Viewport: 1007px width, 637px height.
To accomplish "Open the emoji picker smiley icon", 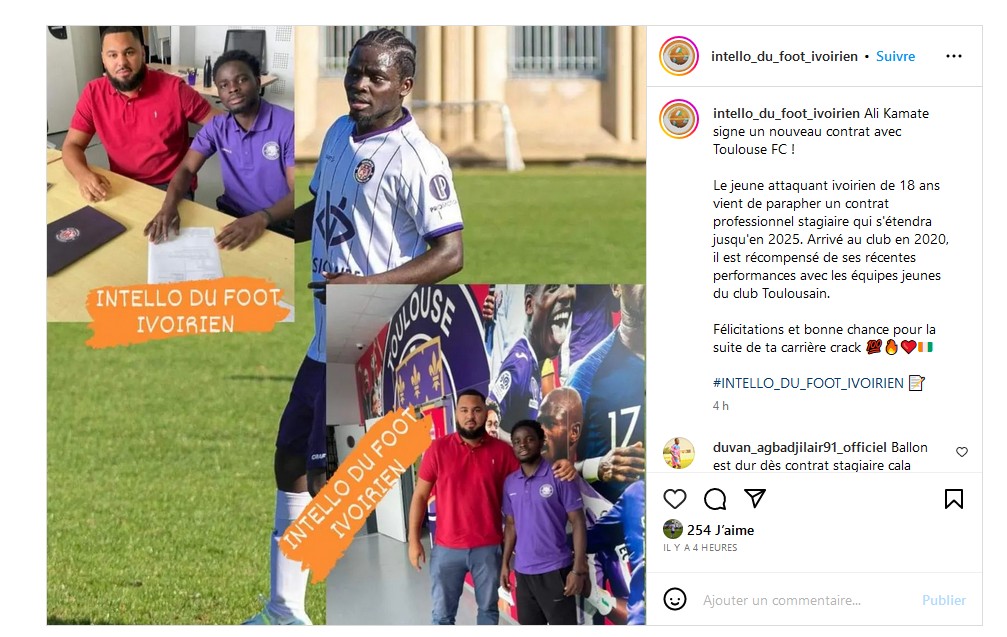I will [x=674, y=599].
